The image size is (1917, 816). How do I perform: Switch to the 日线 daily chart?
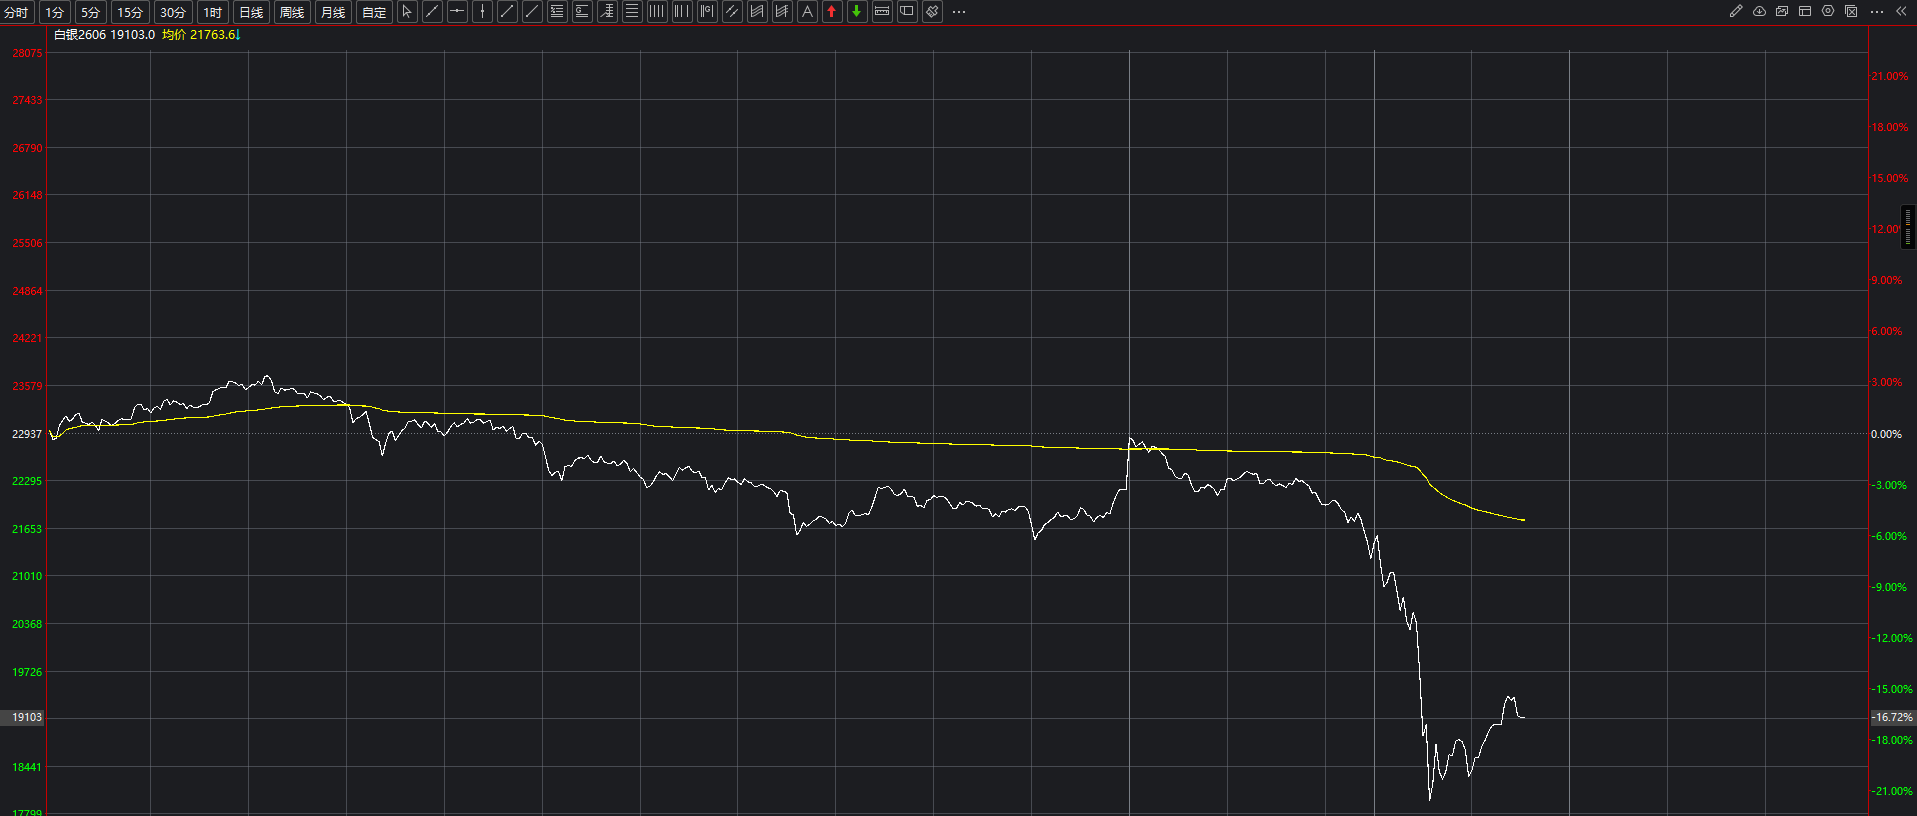coord(251,12)
